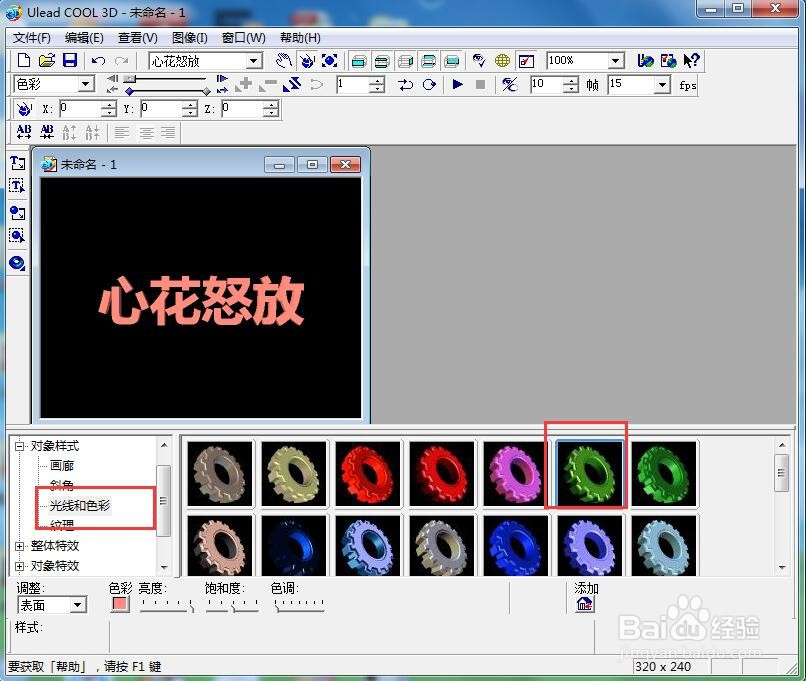Stop the animation playback
This screenshot has width=806, height=681.
(x=480, y=84)
